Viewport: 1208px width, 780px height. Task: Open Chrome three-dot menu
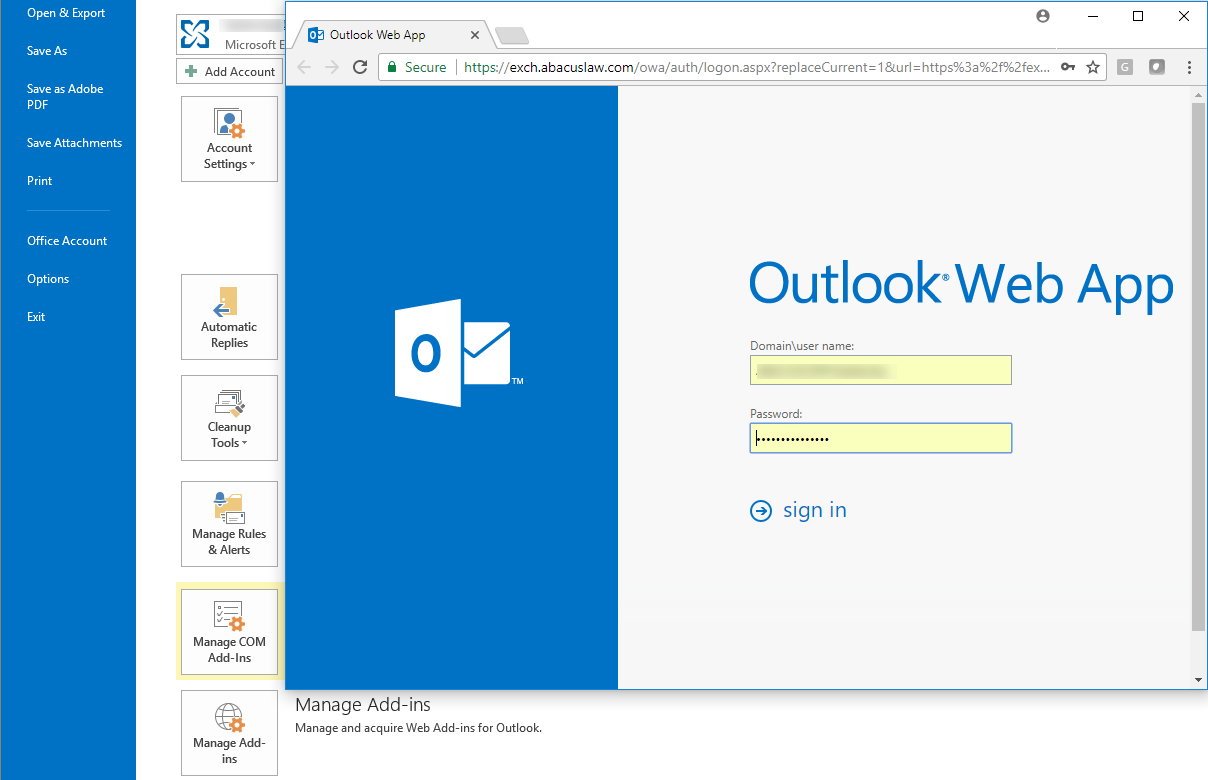(1189, 67)
